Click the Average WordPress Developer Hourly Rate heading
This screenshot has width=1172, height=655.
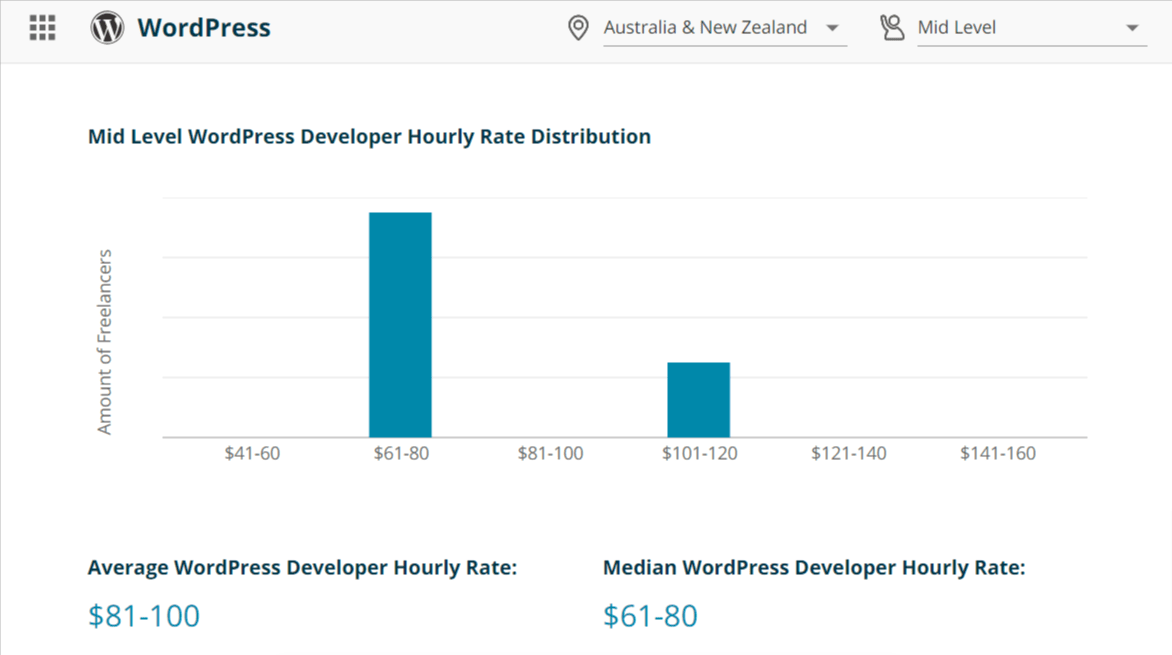pyautogui.click(x=302, y=567)
